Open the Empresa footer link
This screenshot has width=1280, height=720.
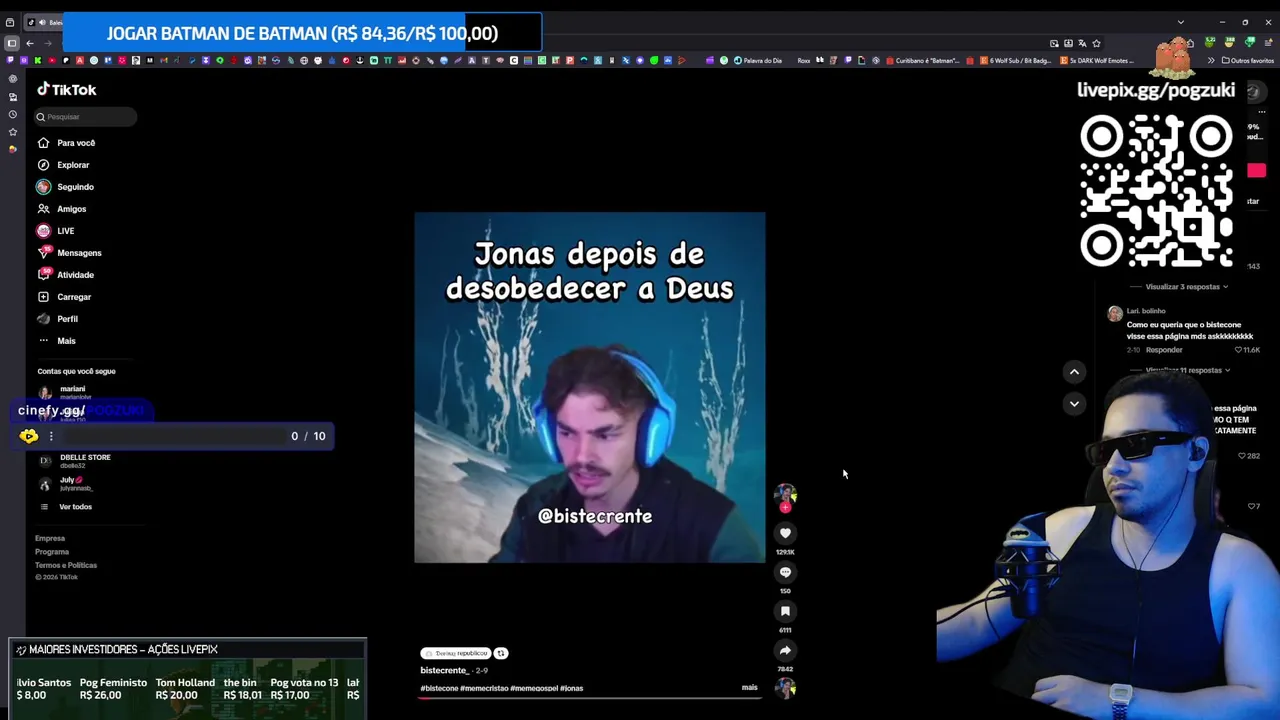click(50, 538)
